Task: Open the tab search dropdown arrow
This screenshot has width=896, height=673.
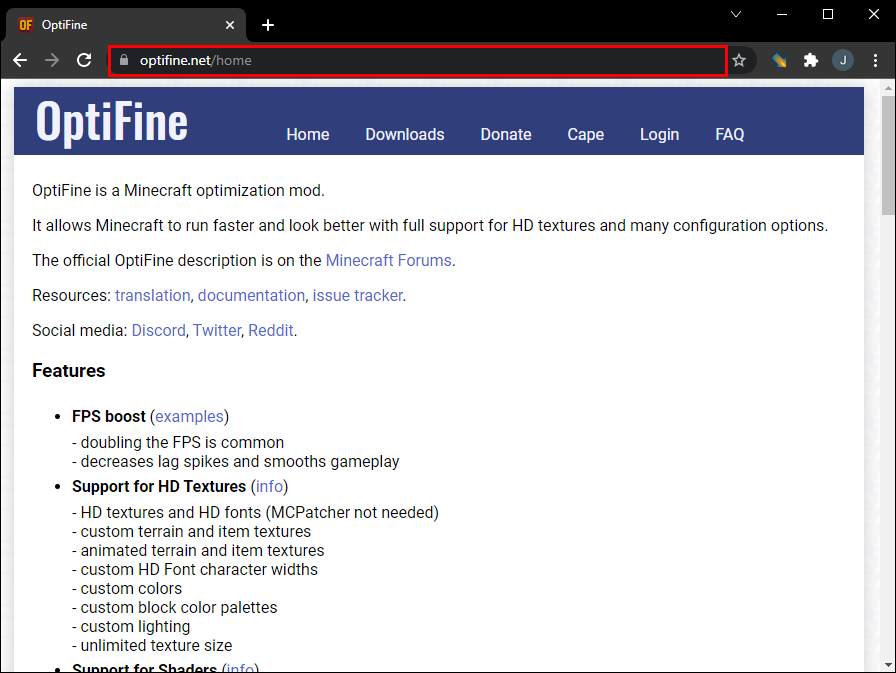Action: (x=736, y=14)
